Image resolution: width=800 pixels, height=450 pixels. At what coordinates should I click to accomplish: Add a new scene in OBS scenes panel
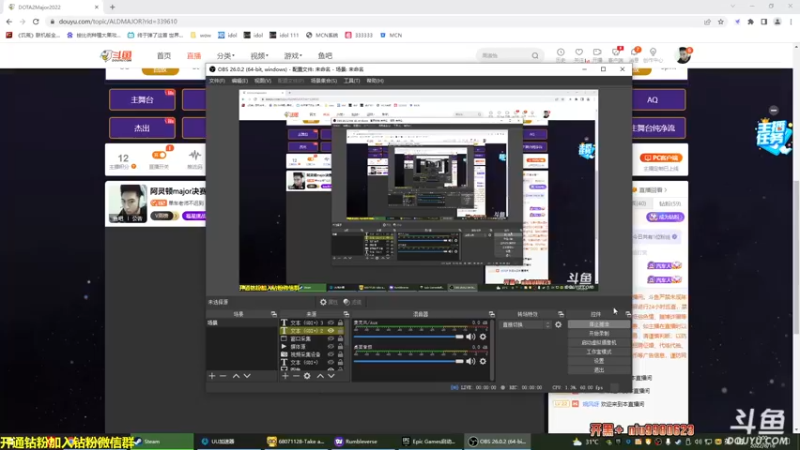pos(212,376)
